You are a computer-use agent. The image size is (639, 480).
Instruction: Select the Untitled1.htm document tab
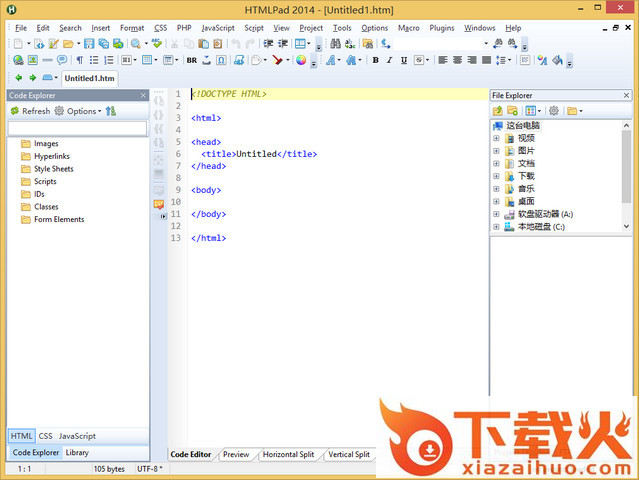point(90,78)
